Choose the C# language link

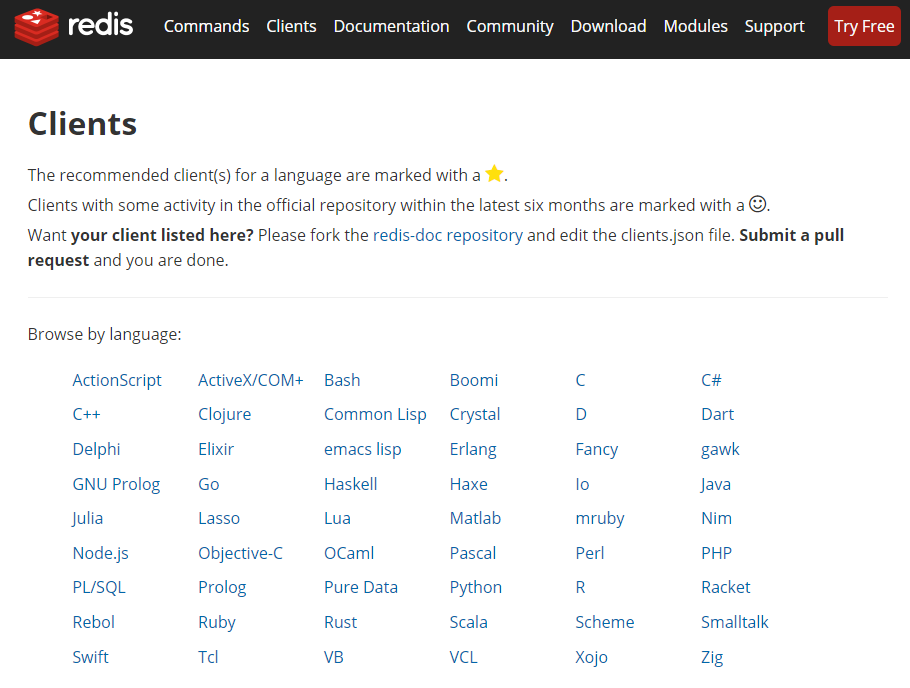point(711,380)
